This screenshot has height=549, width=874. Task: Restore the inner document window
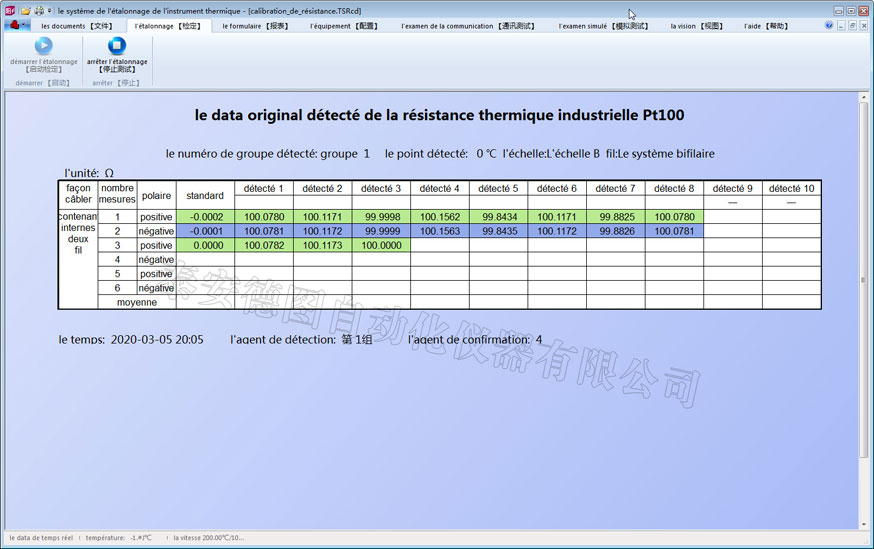[853, 25]
